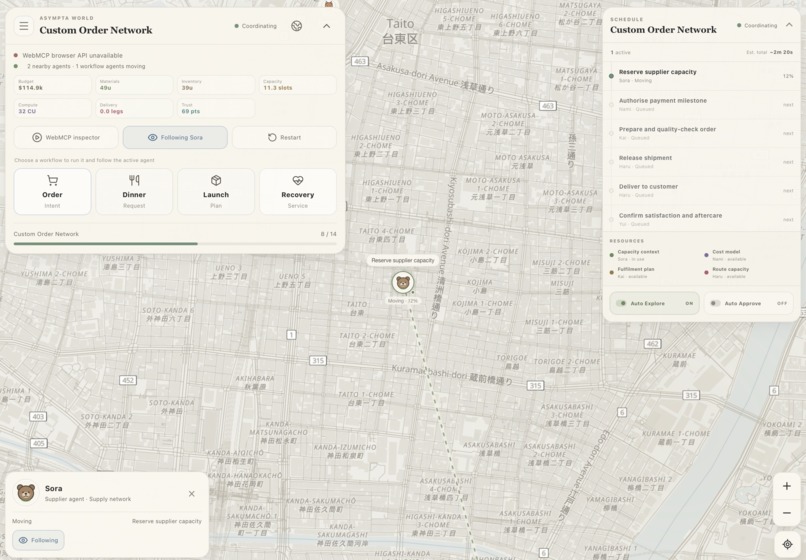Select Release shipment schedule step

(701, 162)
